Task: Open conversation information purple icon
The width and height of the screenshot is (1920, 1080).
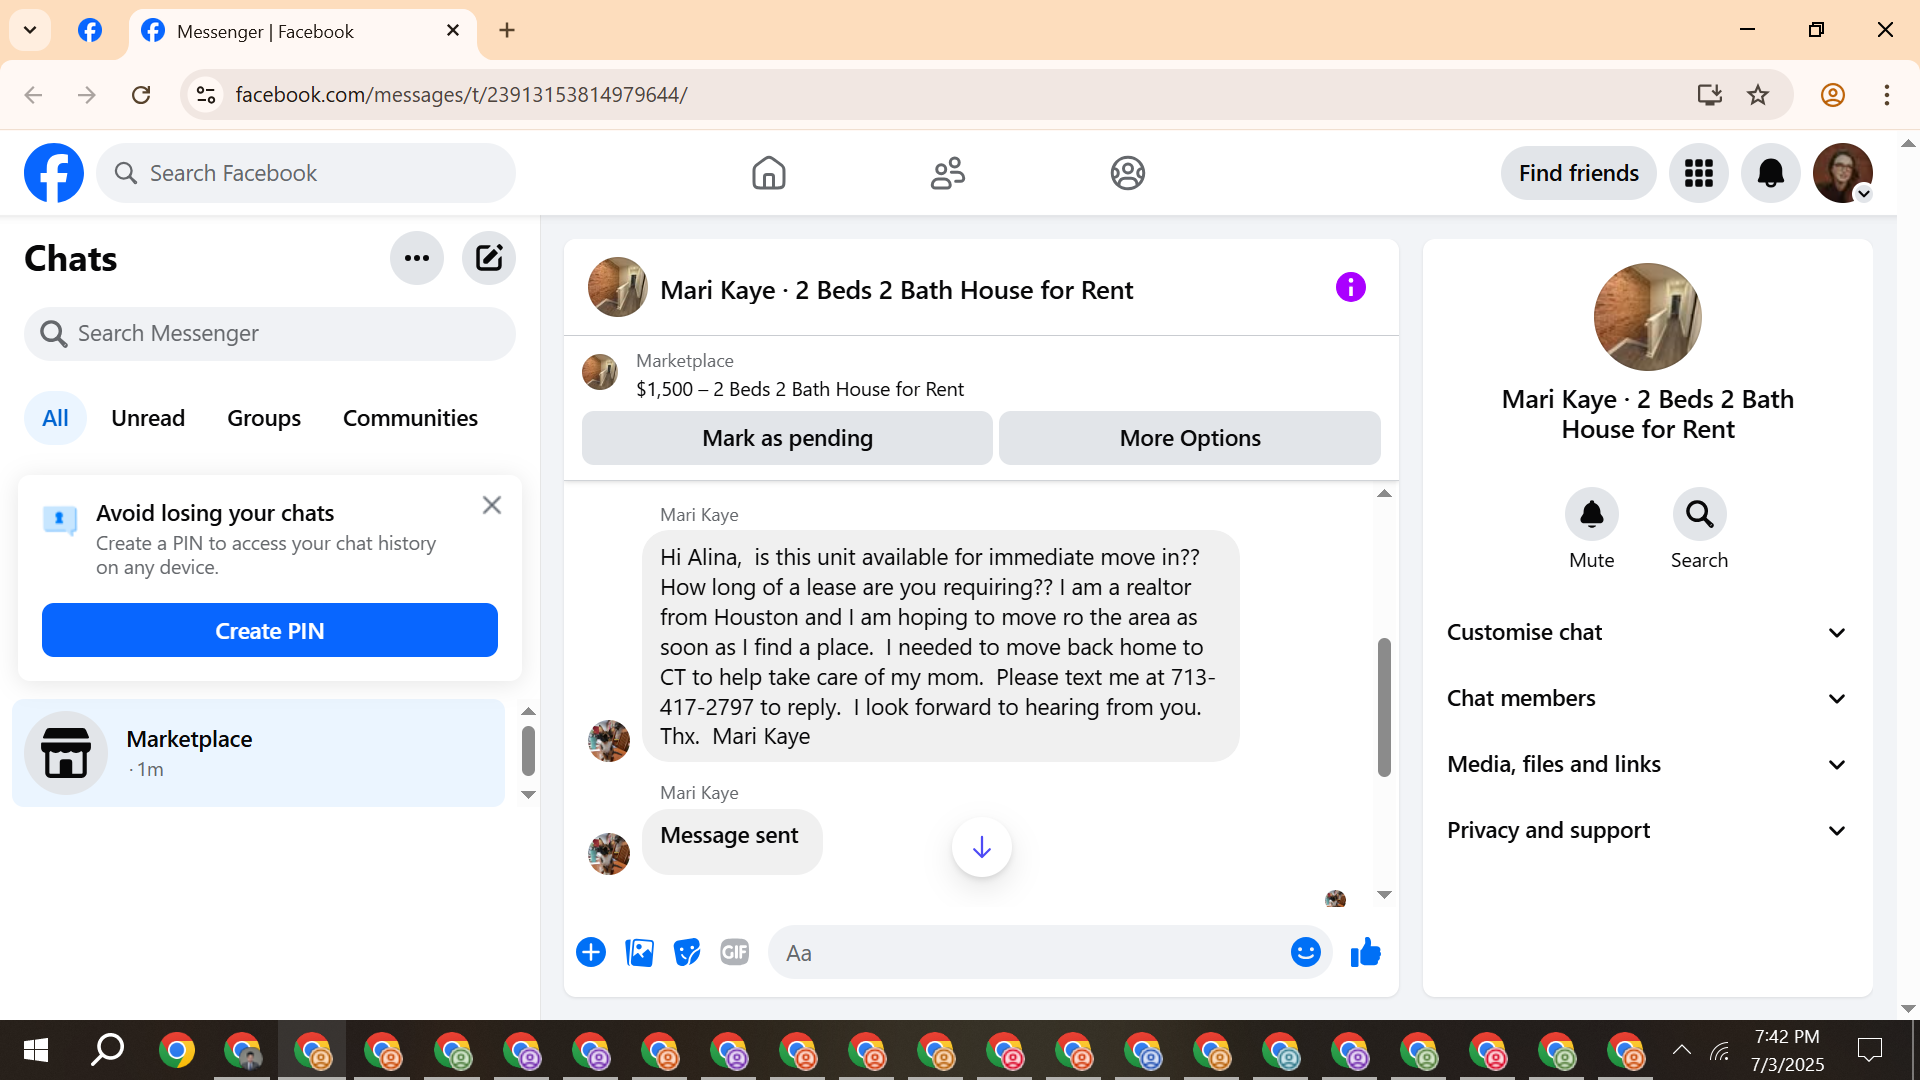Action: click(x=1350, y=288)
